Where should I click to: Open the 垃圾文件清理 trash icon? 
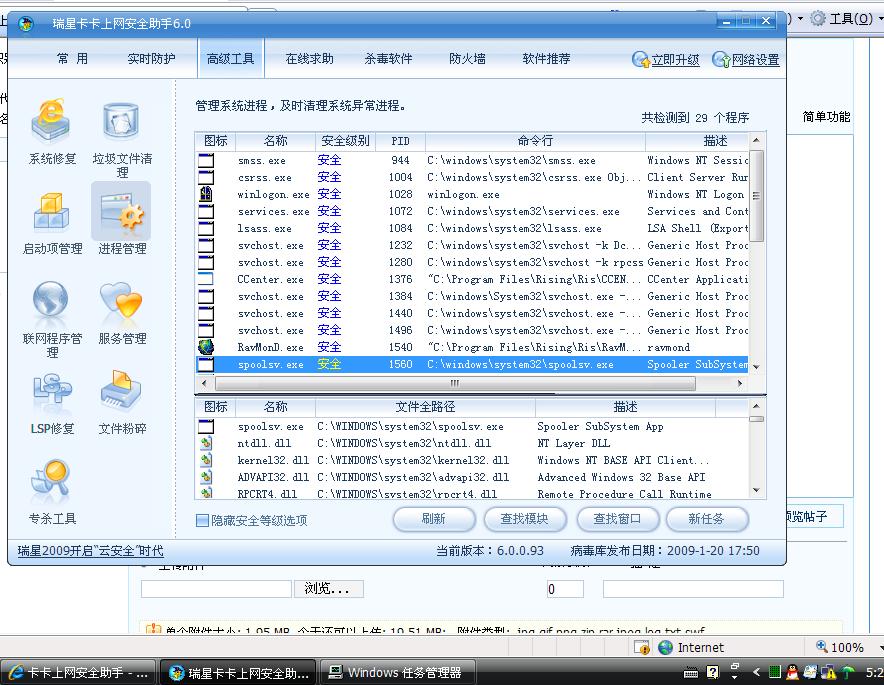tap(121, 121)
